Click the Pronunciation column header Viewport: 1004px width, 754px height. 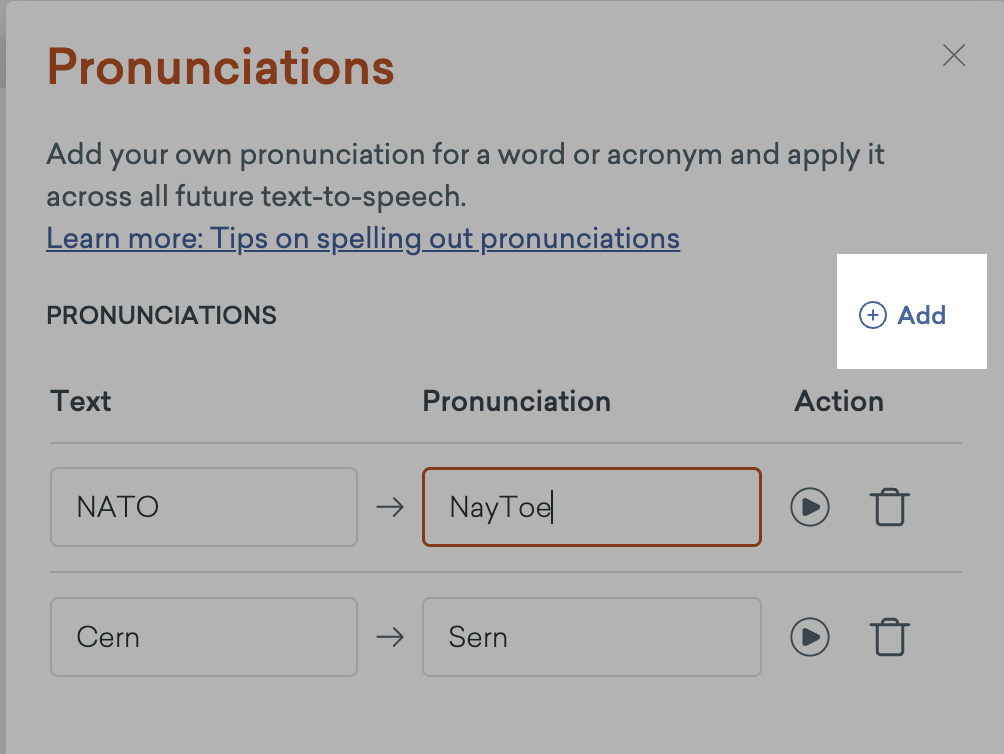(516, 401)
